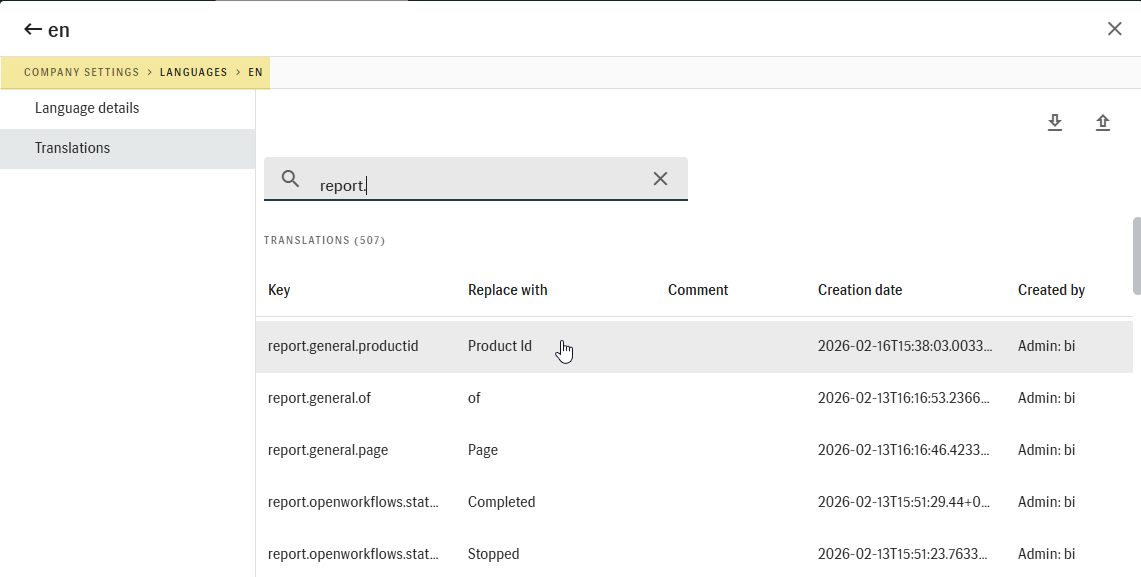Close the en language panel
Viewport: 1141px width, 577px height.
pyautogui.click(x=1114, y=29)
